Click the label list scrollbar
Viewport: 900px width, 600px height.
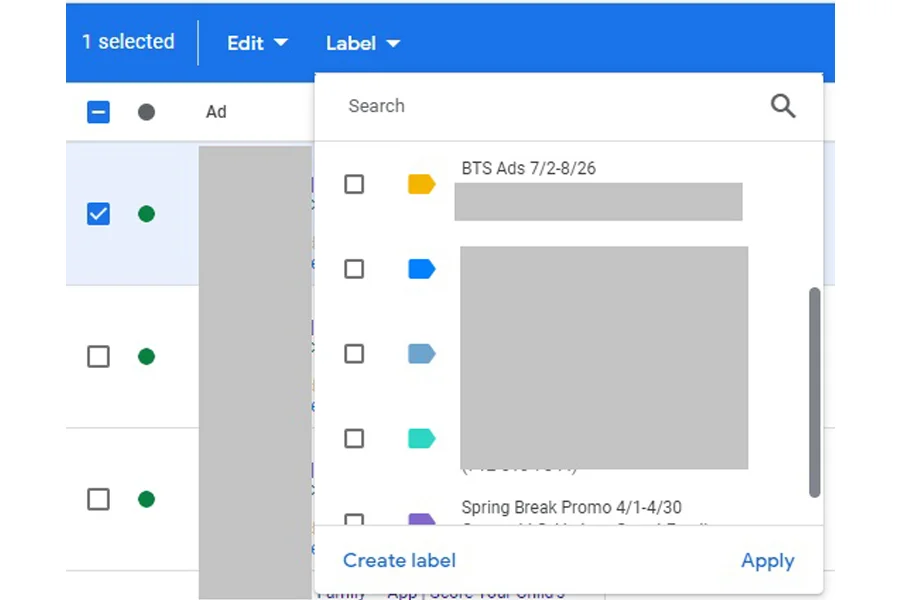pos(814,393)
